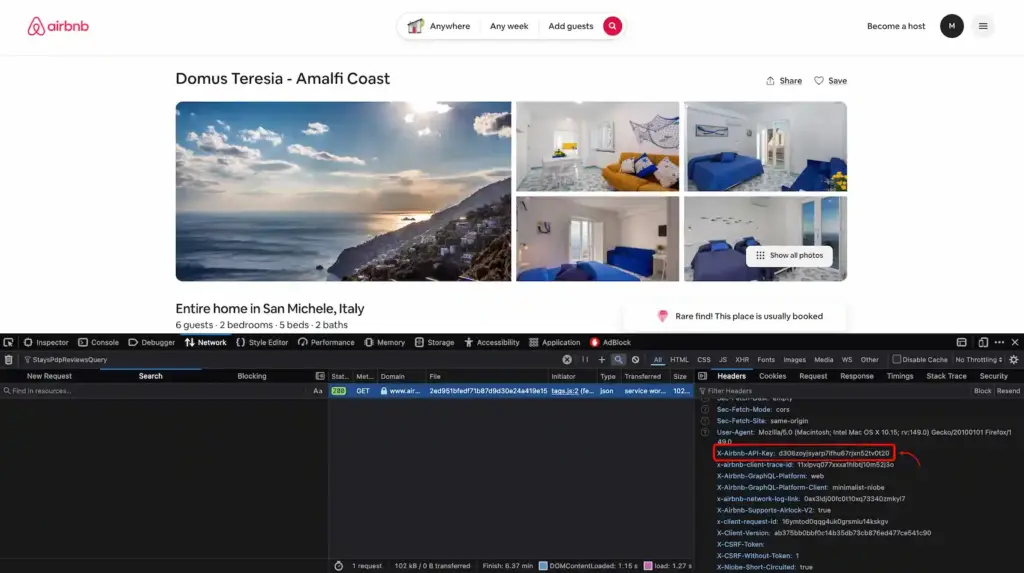Open tags.js:2 initiator link
The height and width of the screenshot is (573, 1024).
coord(564,391)
